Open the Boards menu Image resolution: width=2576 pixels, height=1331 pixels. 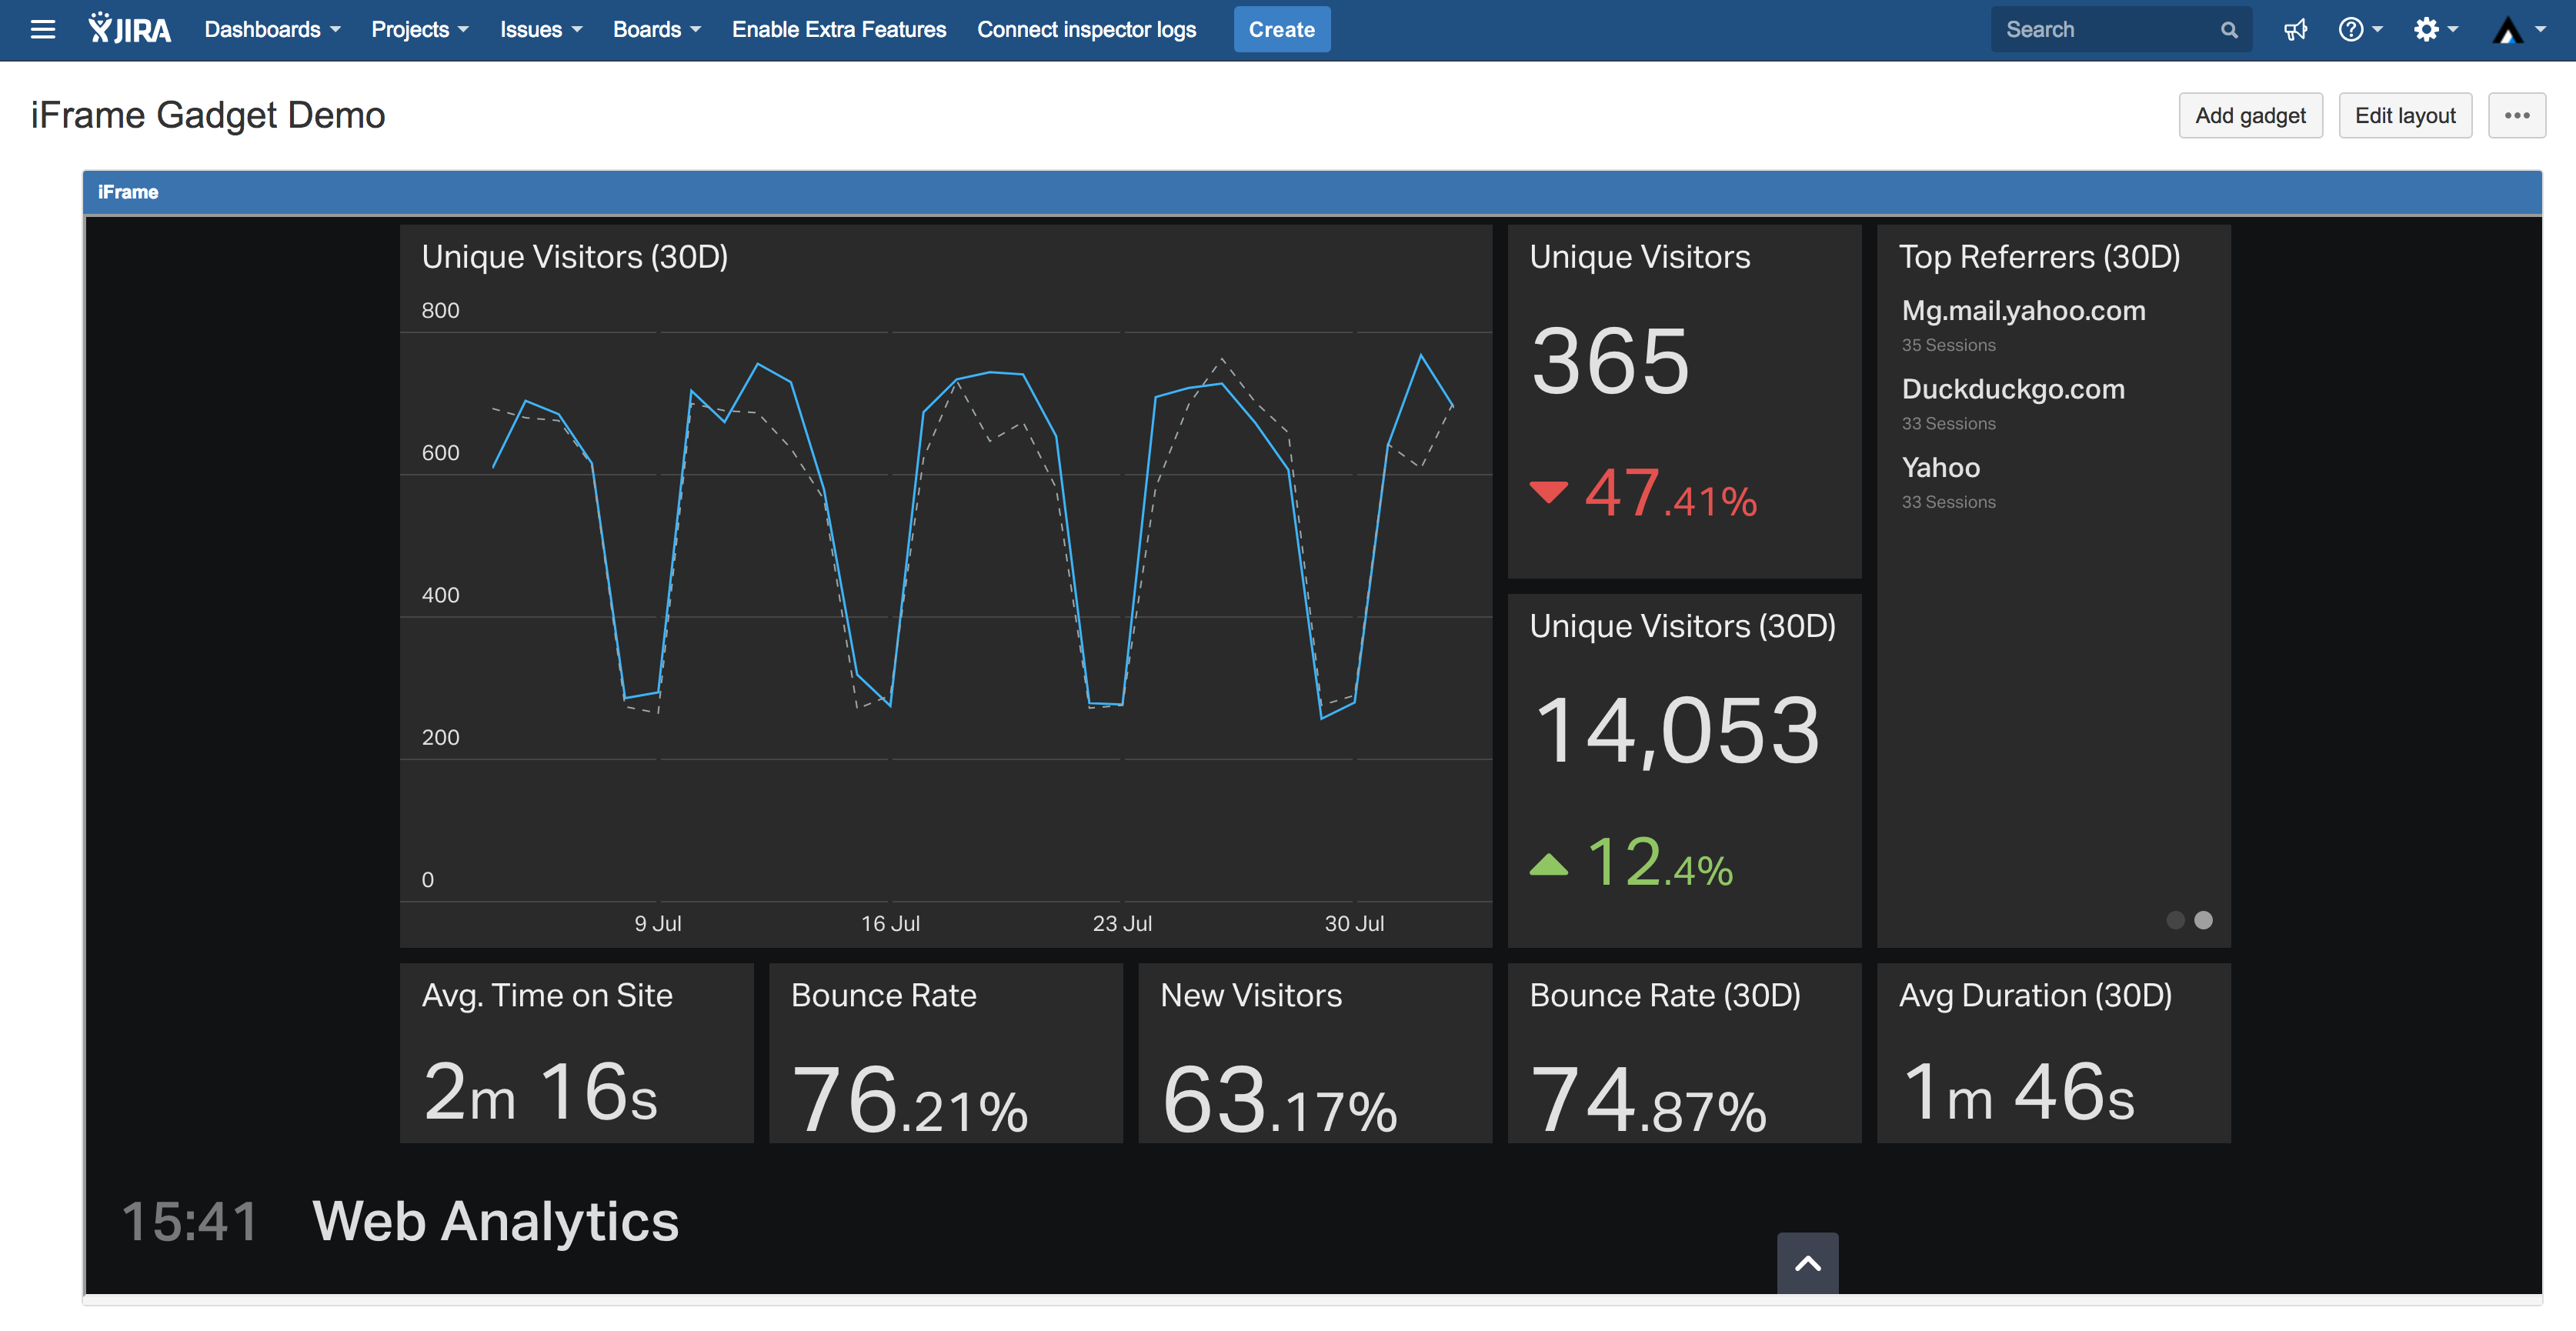click(x=656, y=30)
